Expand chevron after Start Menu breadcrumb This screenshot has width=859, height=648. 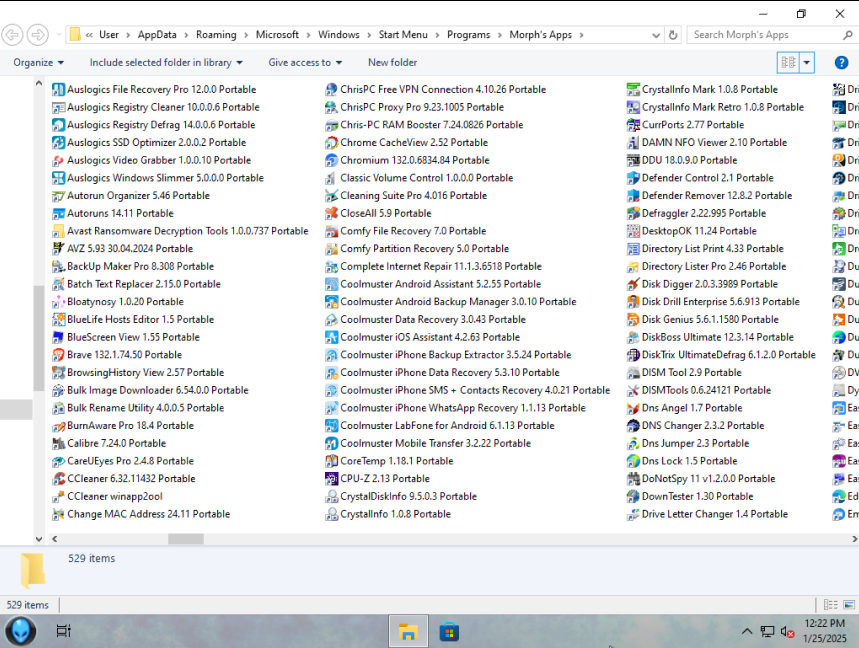tap(437, 35)
